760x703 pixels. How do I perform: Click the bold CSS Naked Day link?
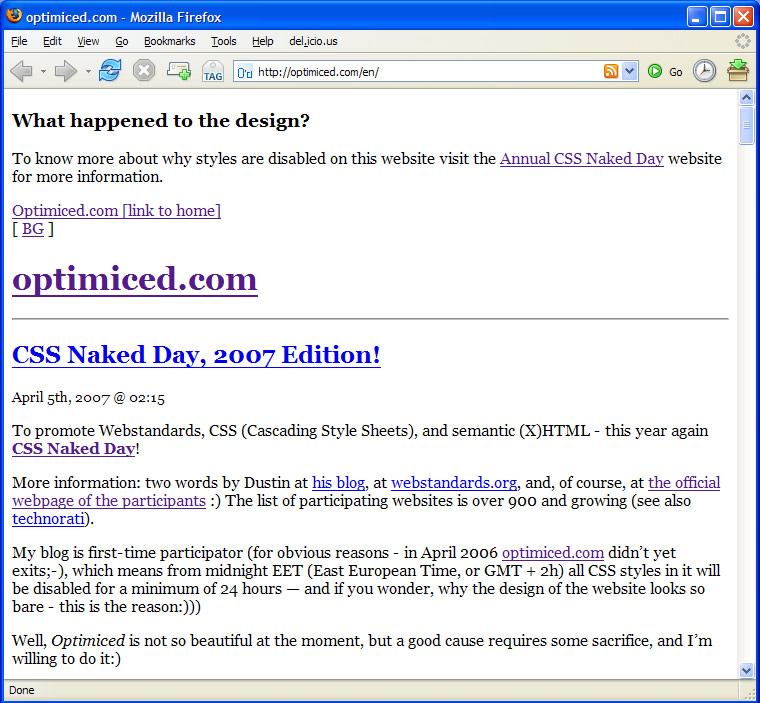coord(74,448)
